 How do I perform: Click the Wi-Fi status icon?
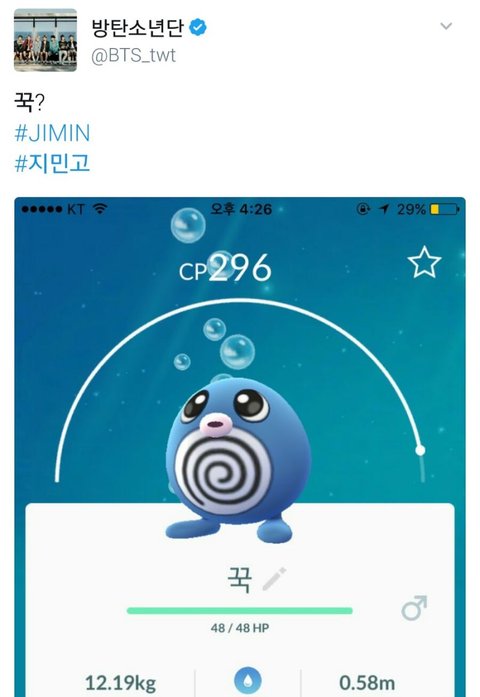(100, 208)
